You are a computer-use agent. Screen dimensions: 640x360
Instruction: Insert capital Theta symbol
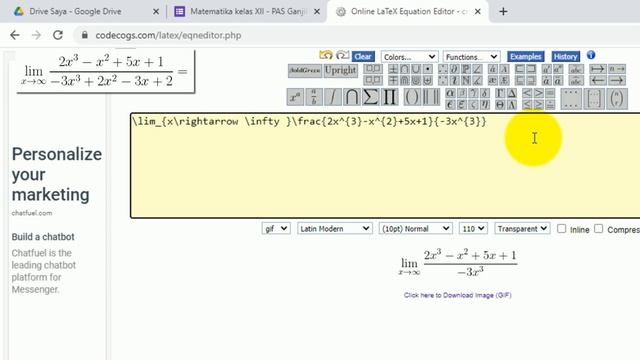coord(500,105)
